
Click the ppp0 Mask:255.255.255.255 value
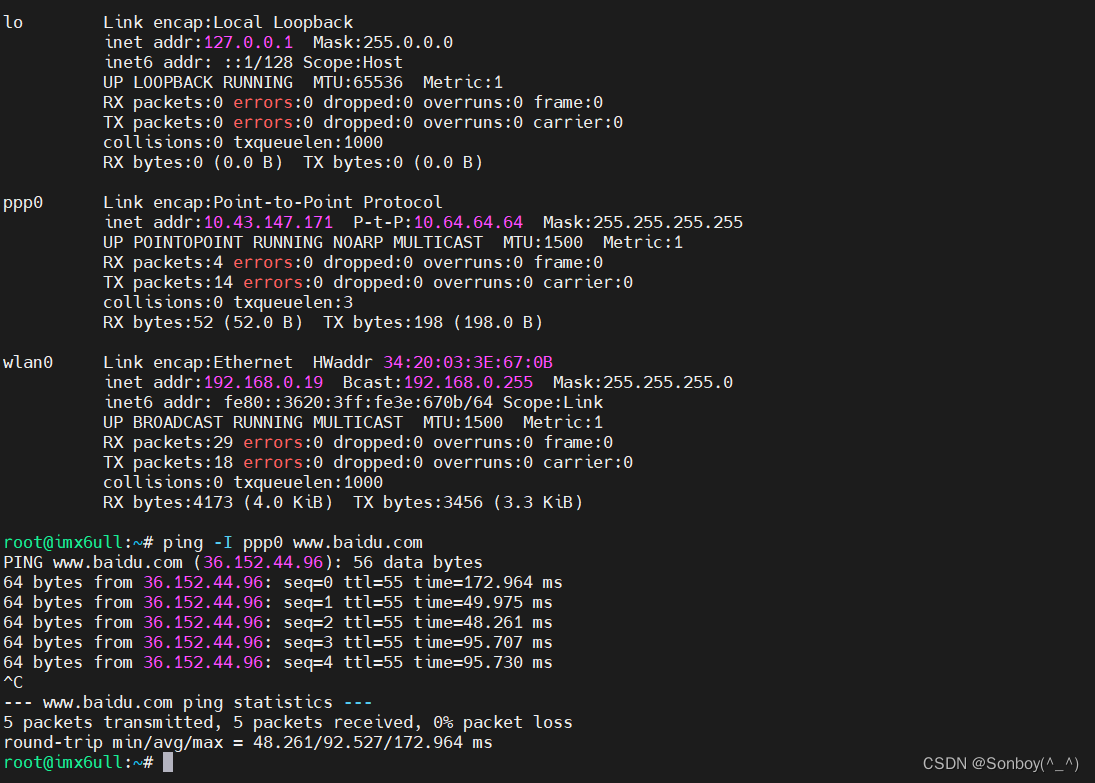coord(642,223)
